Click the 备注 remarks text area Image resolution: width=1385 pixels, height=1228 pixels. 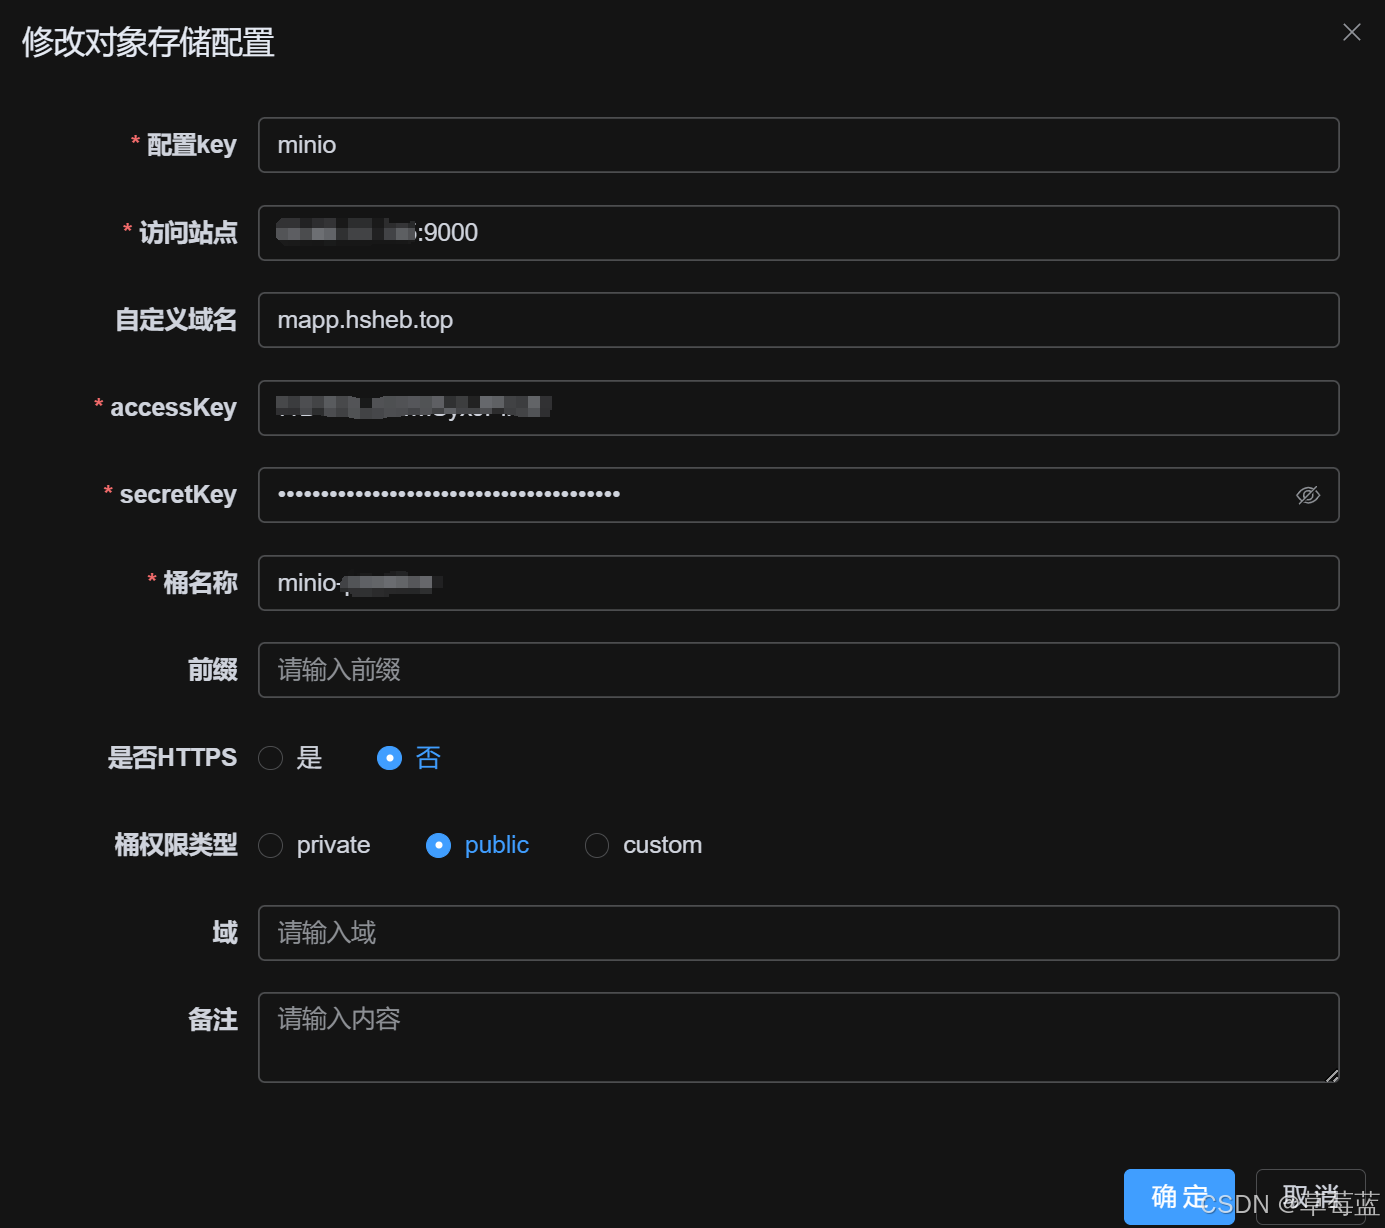[798, 1037]
